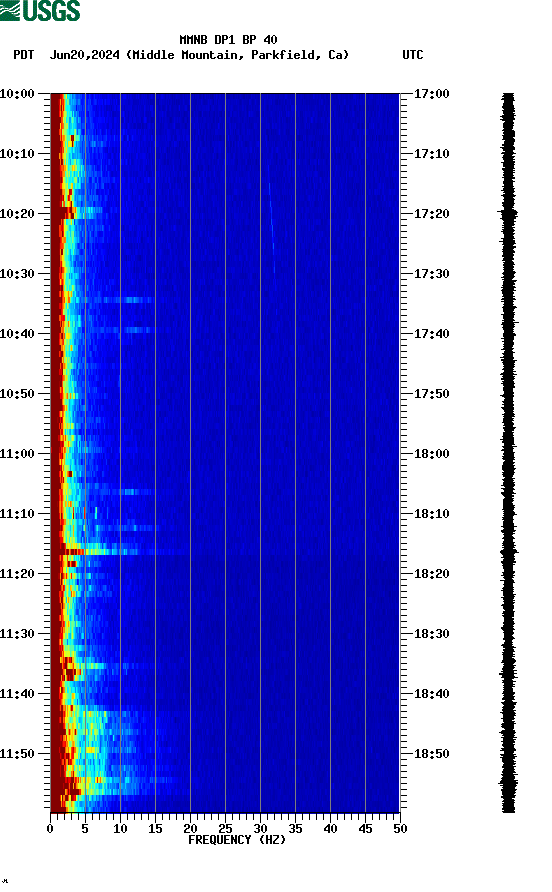Image resolution: width=552 pixels, height=892 pixels.
Task: Click the 10:20 PDT time label
Action: coord(17,214)
